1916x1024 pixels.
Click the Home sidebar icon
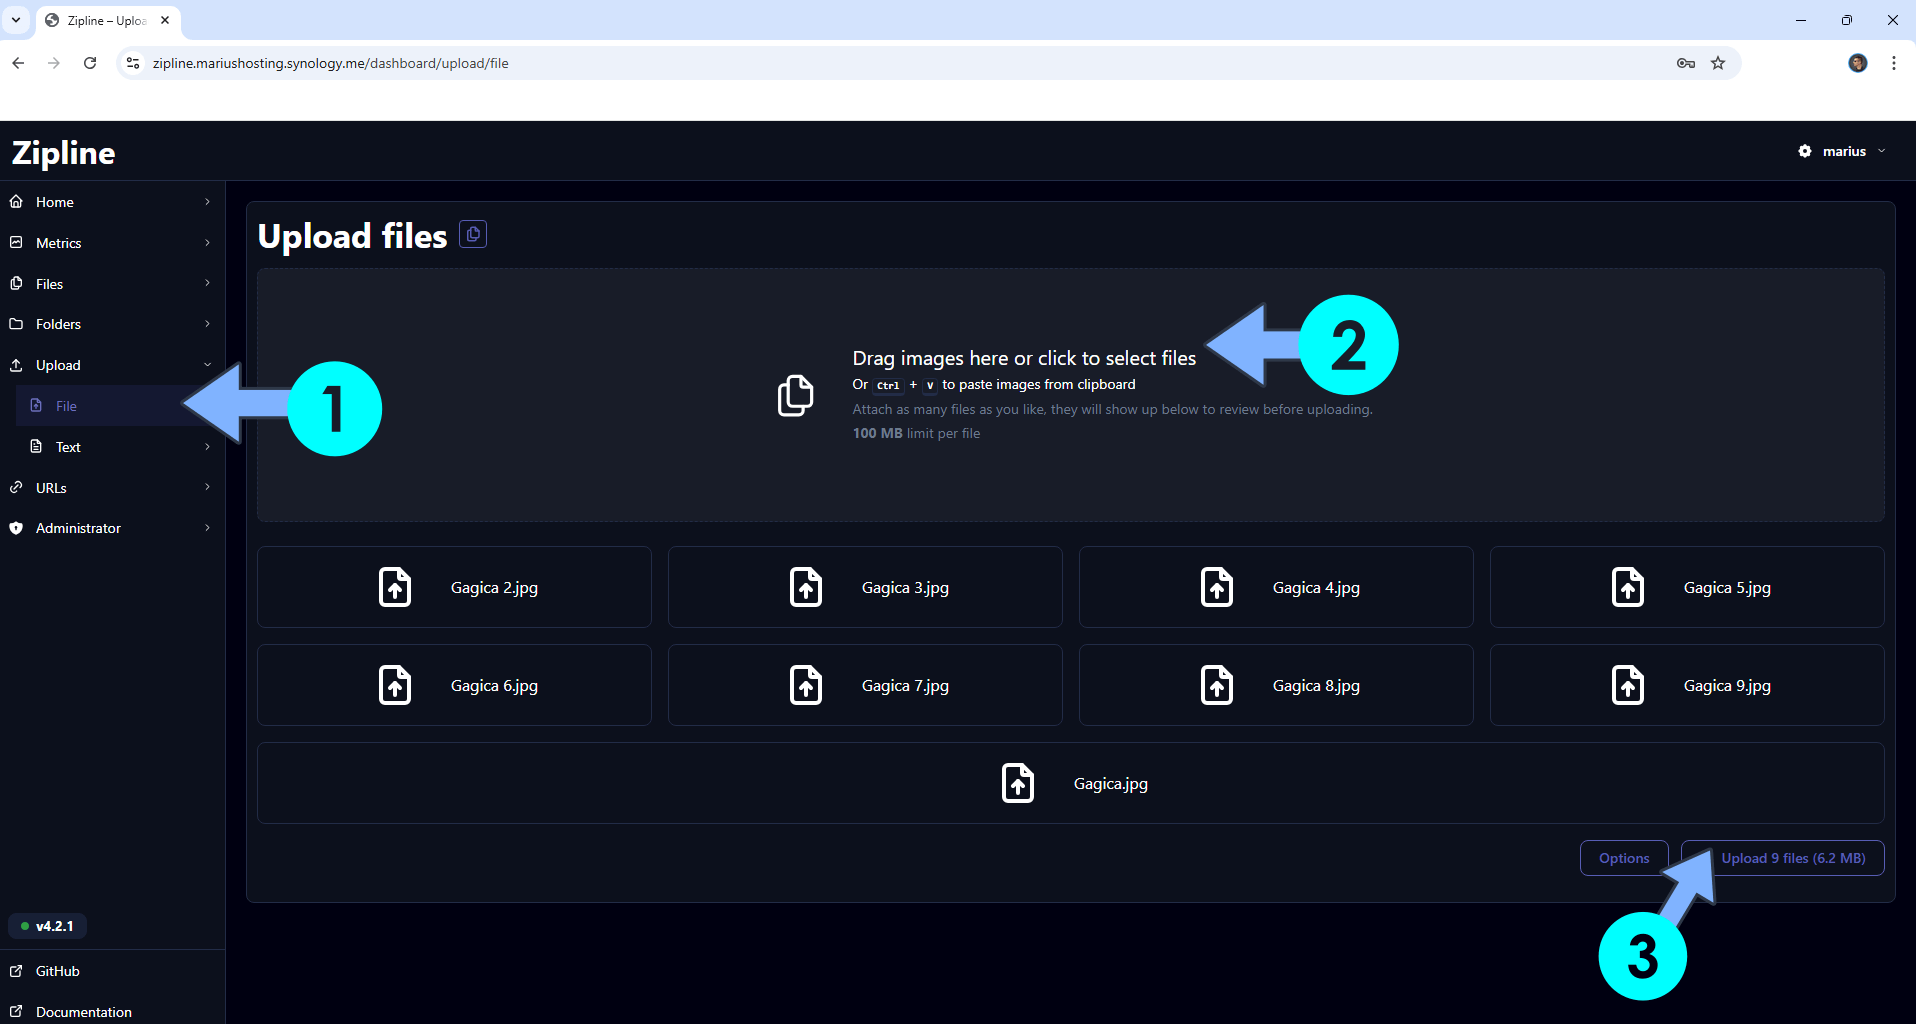coord(16,202)
